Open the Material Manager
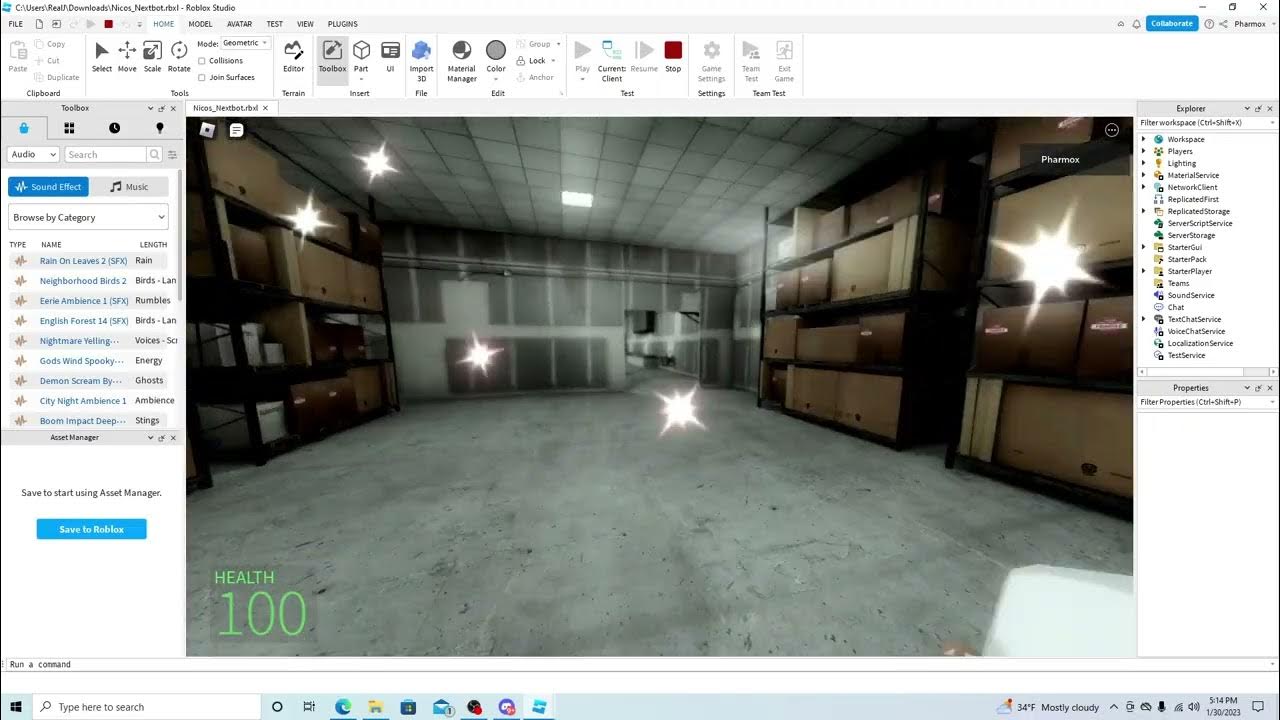 (x=461, y=61)
